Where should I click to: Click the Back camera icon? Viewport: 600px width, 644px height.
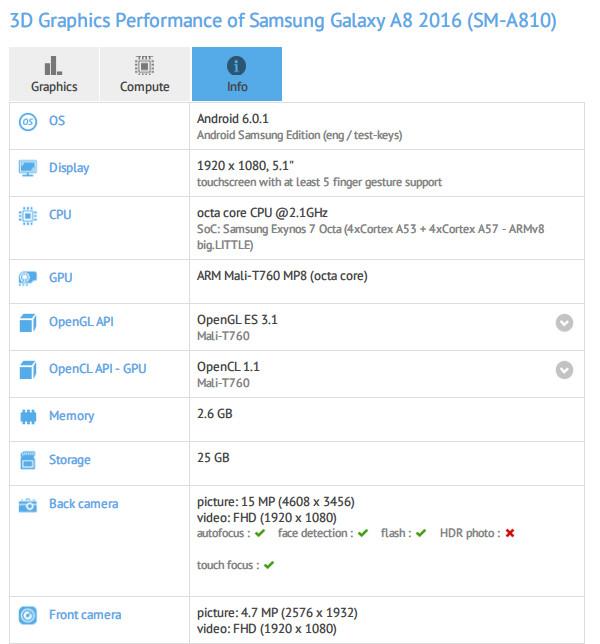tap(28, 505)
